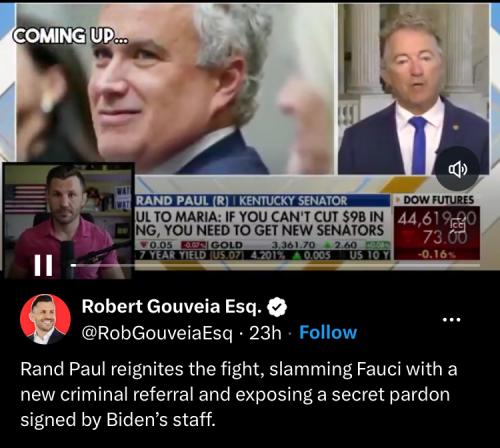Mute the video with the speaker icon
Viewport: 500px width, 448px height.
pyautogui.click(x=458, y=170)
